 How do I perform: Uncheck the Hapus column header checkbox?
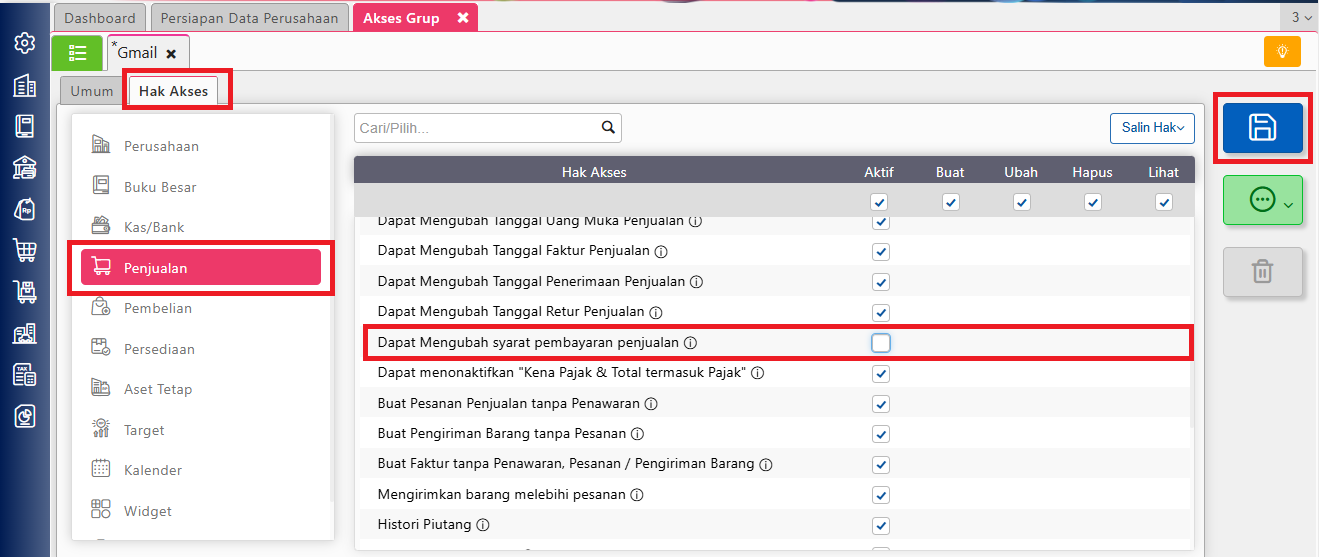click(x=1092, y=202)
